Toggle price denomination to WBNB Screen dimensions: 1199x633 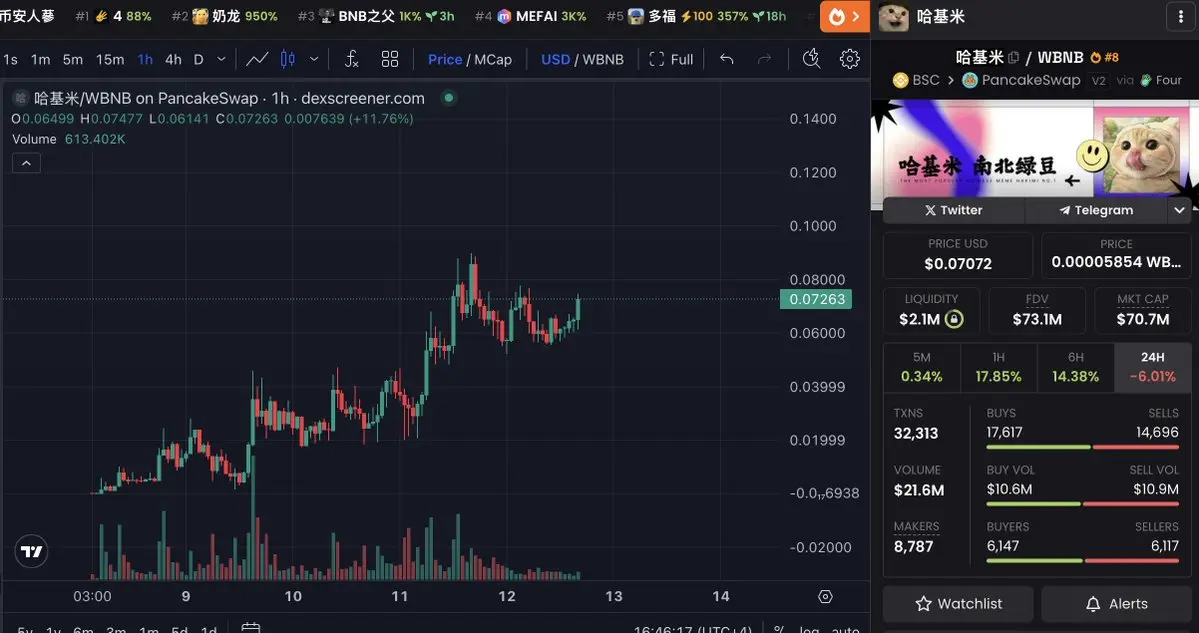[x=603, y=59]
